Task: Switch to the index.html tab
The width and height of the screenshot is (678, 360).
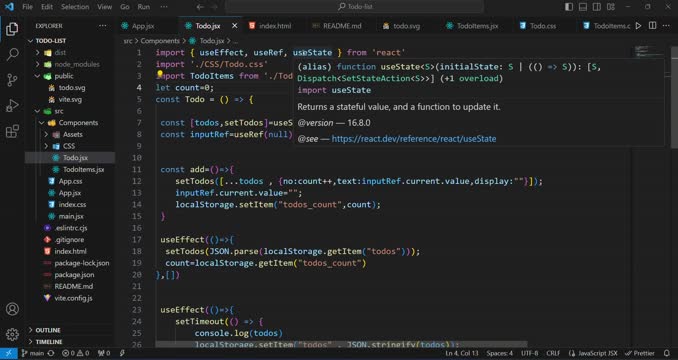Action: [275, 26]
